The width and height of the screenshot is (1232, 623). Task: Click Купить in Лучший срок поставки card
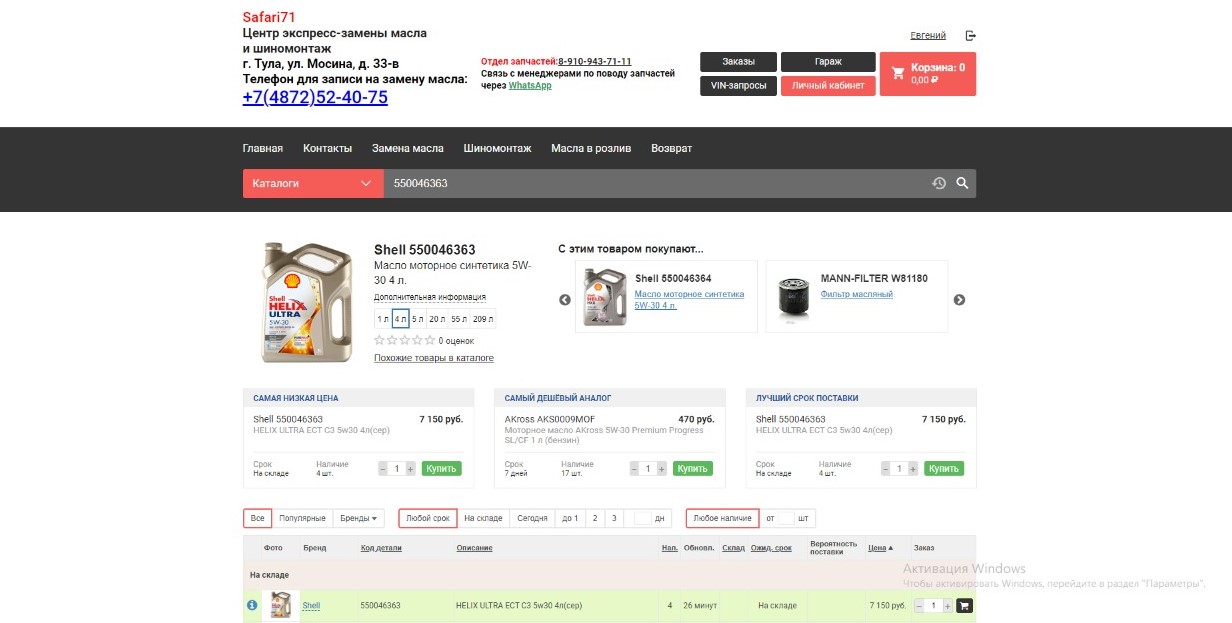[x=944, y=468]
